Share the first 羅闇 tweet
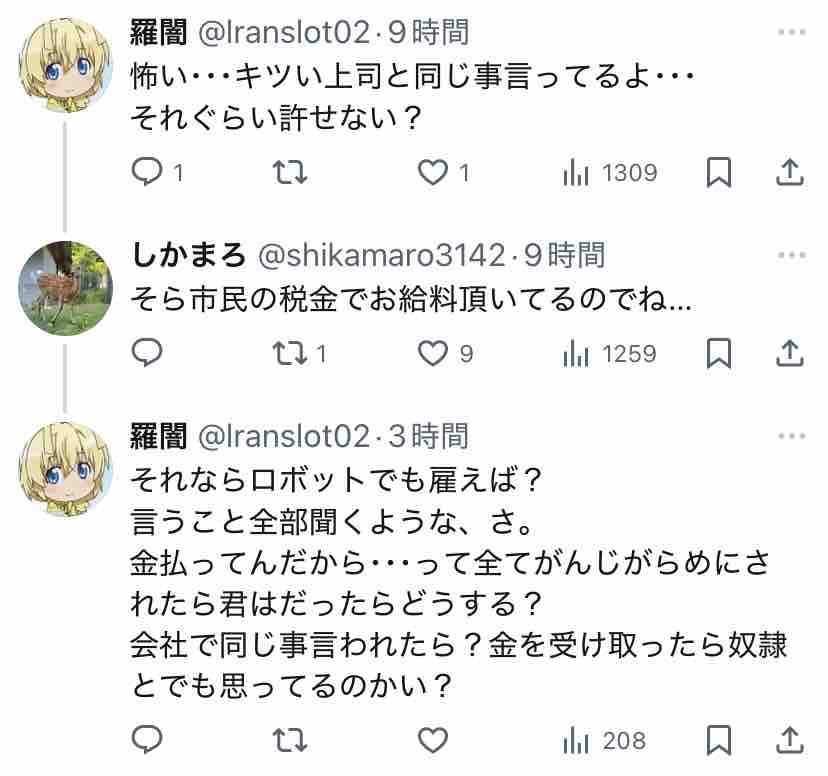 (x=790, y=173)
